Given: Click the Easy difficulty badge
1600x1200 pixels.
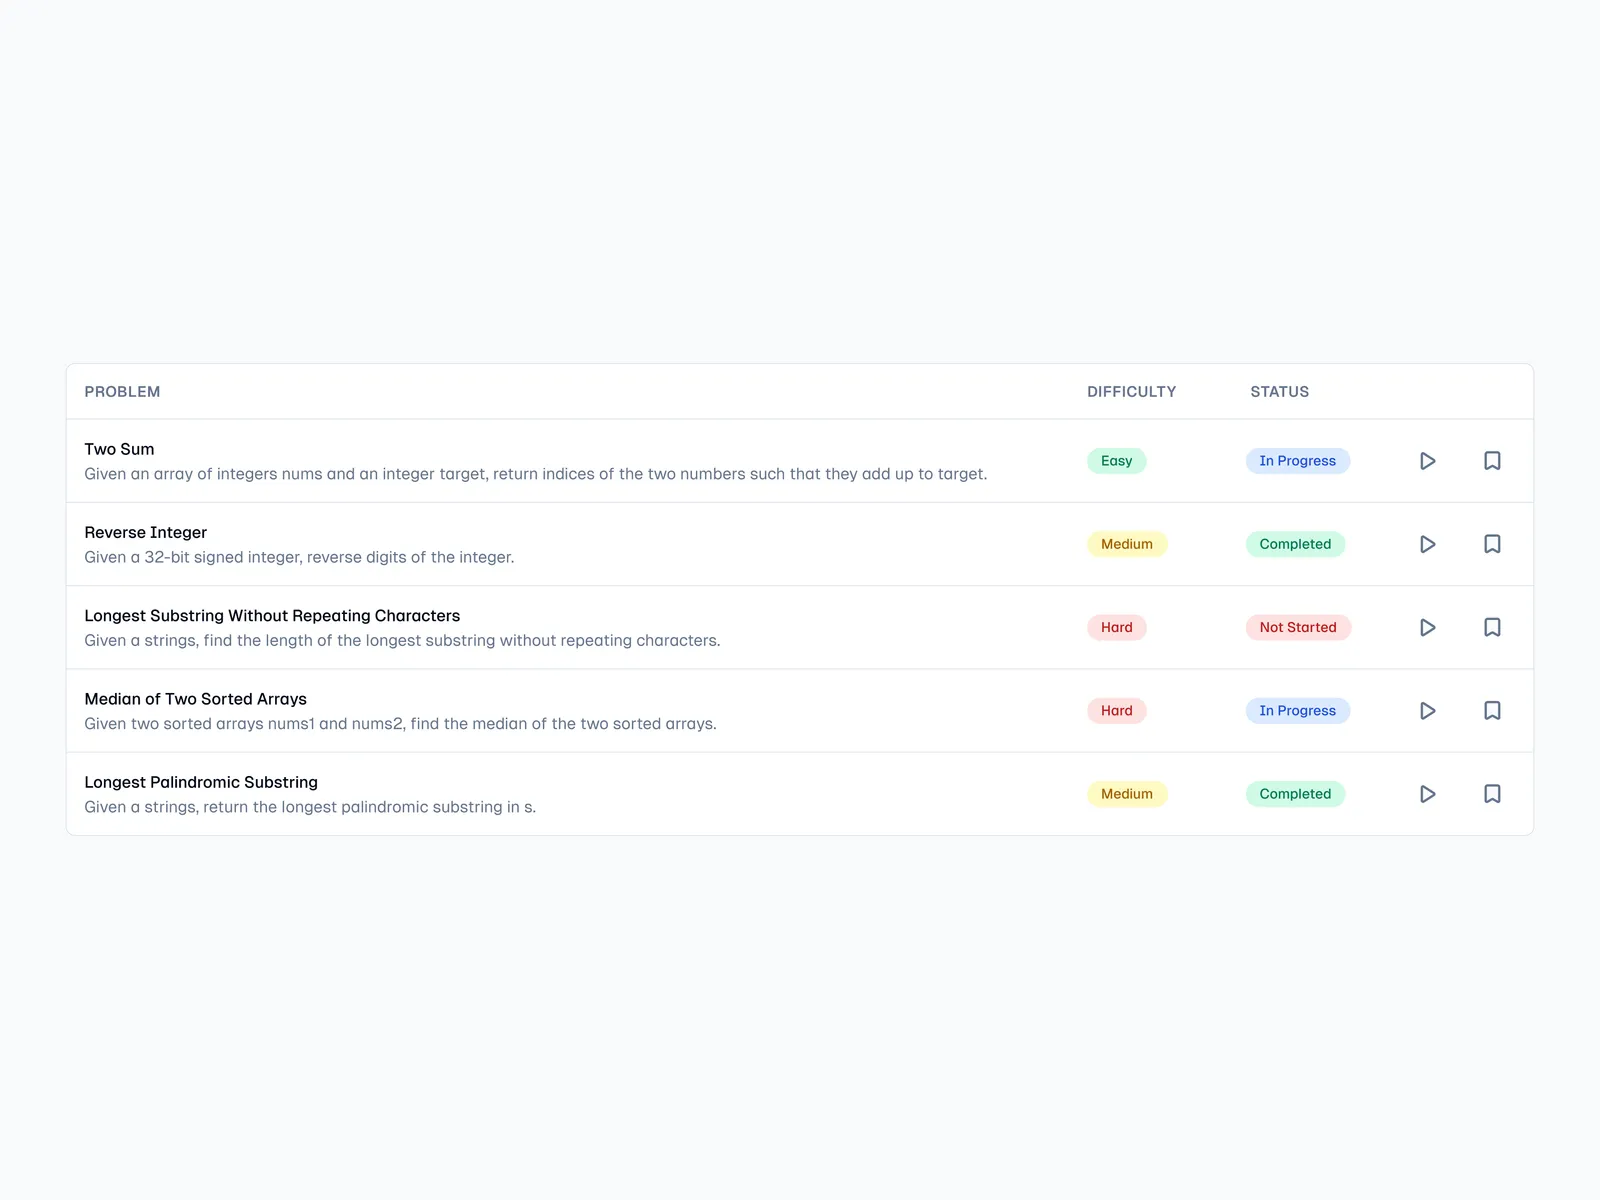Looking at the screenshot, I should pos(1116,461).
